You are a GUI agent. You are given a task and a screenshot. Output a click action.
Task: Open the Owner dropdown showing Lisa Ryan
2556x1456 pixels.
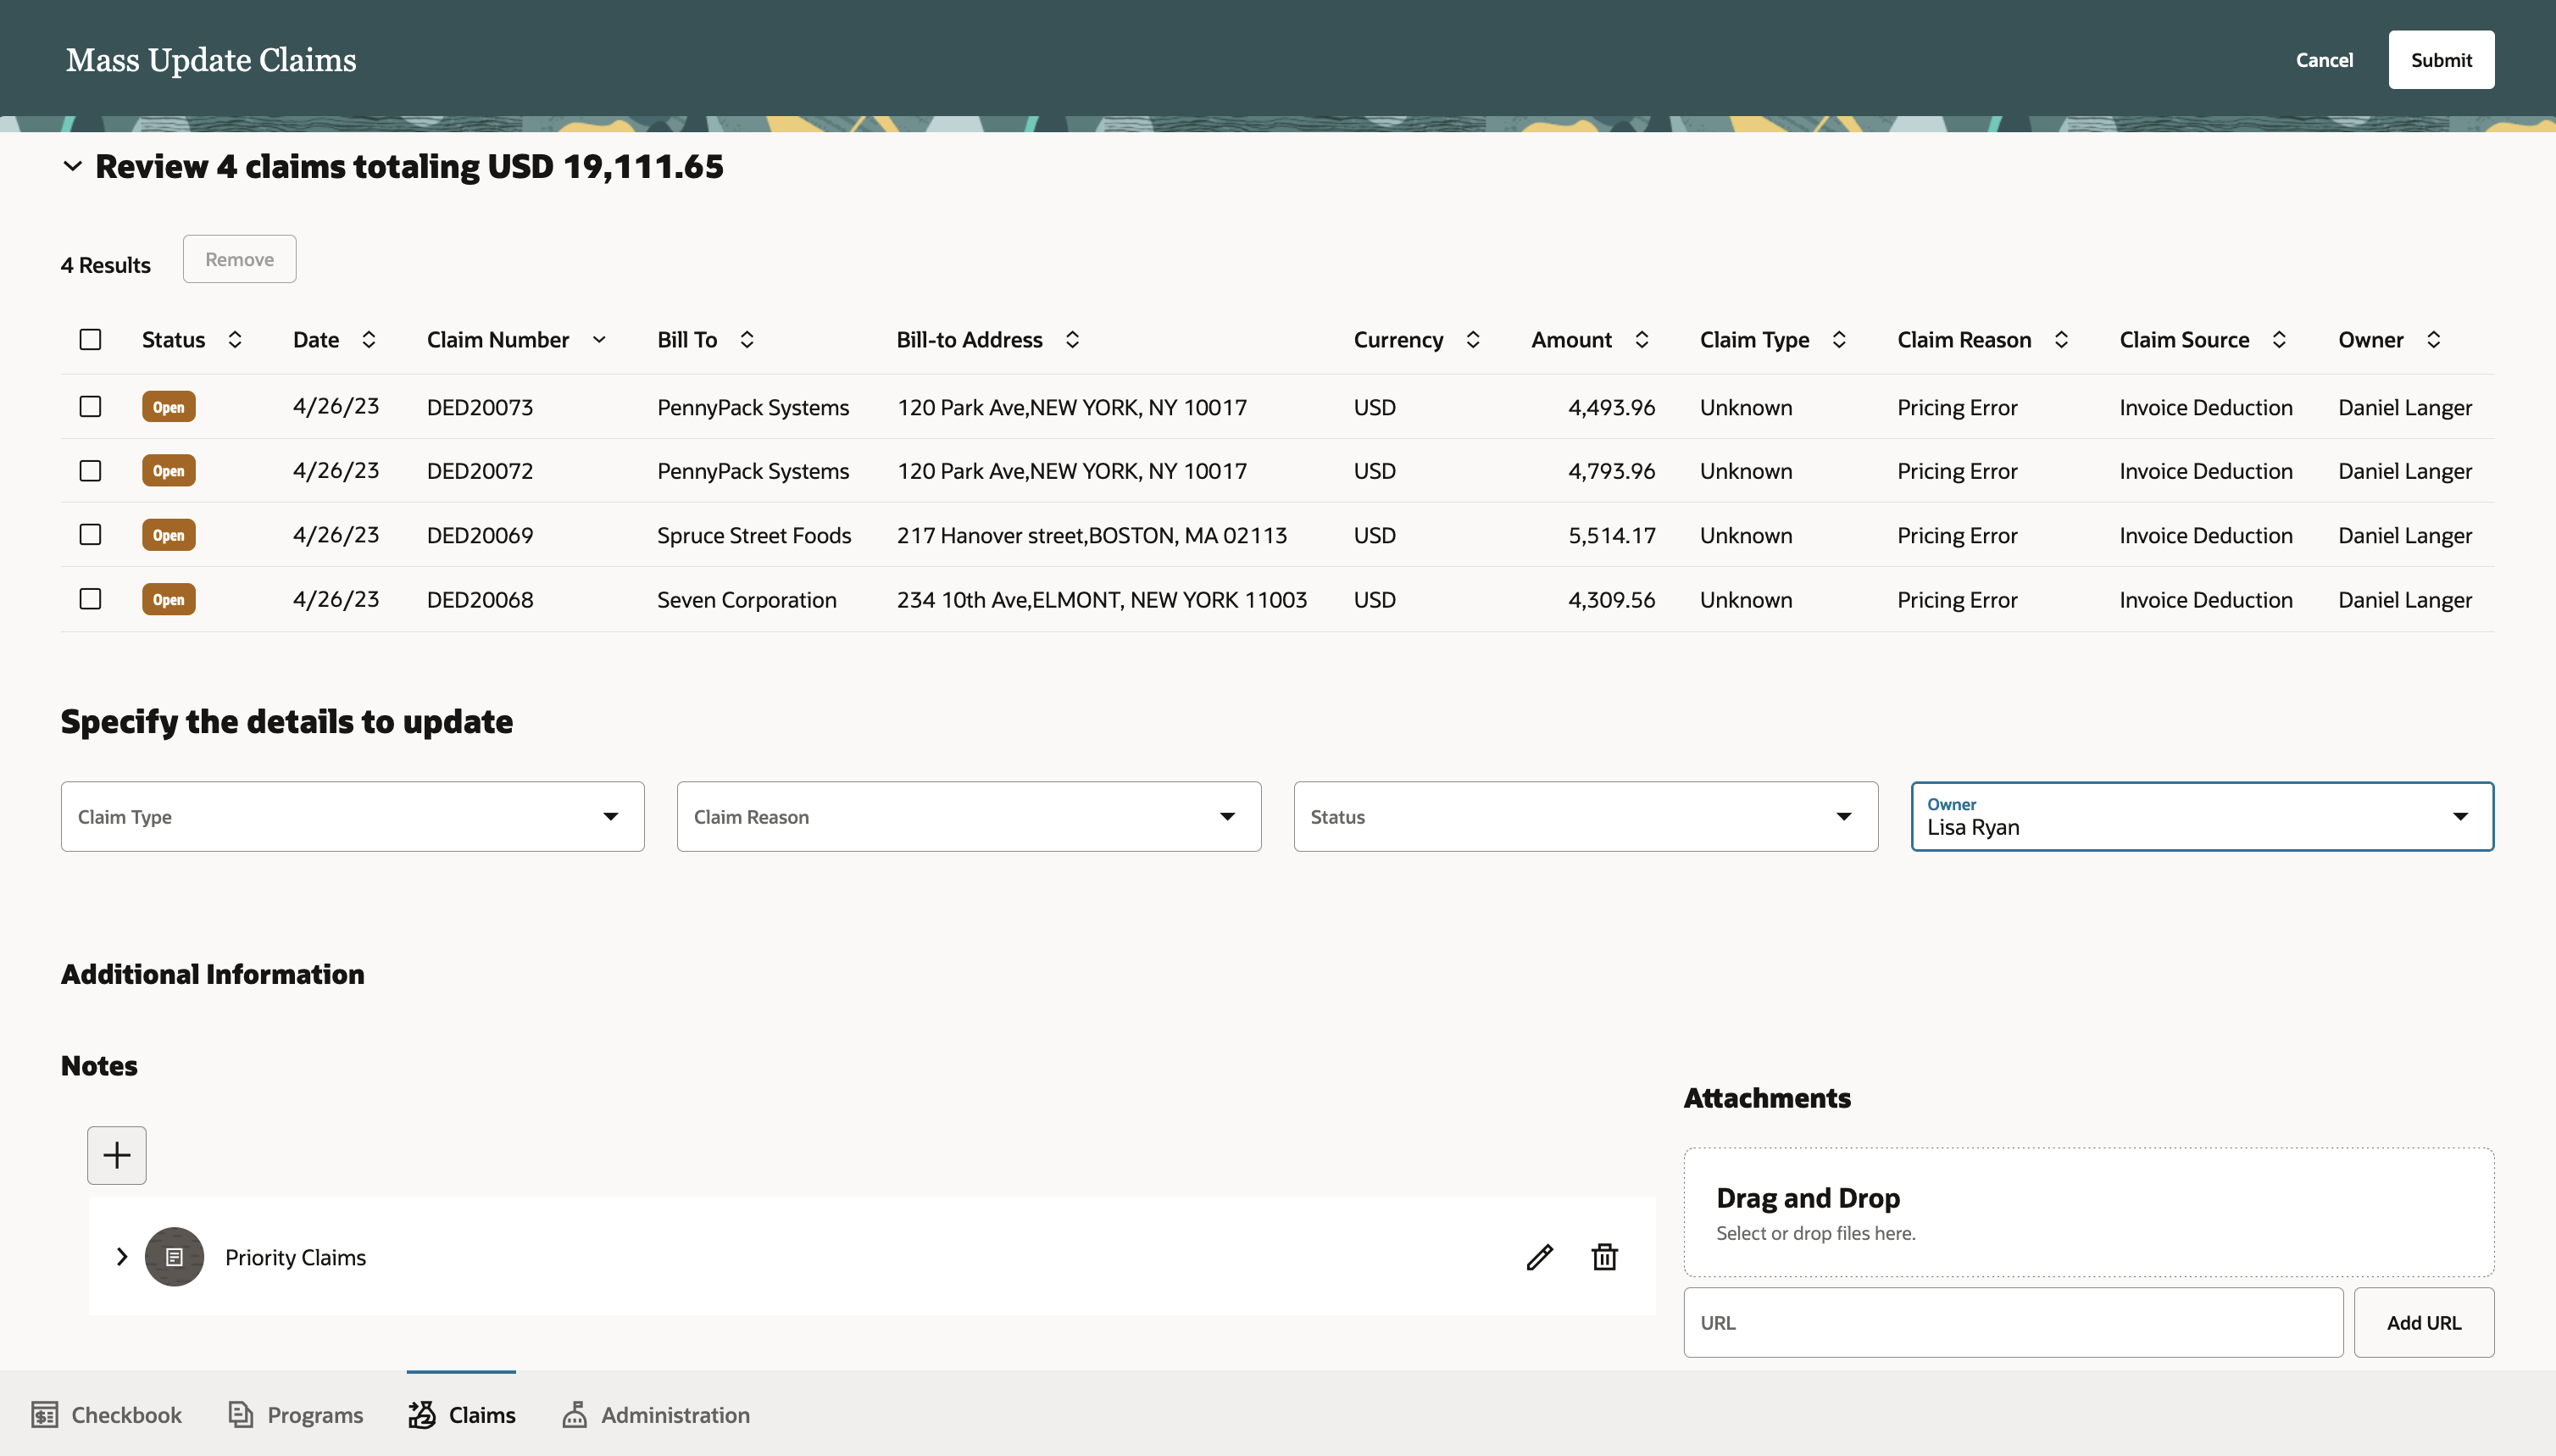[2201, 817]
